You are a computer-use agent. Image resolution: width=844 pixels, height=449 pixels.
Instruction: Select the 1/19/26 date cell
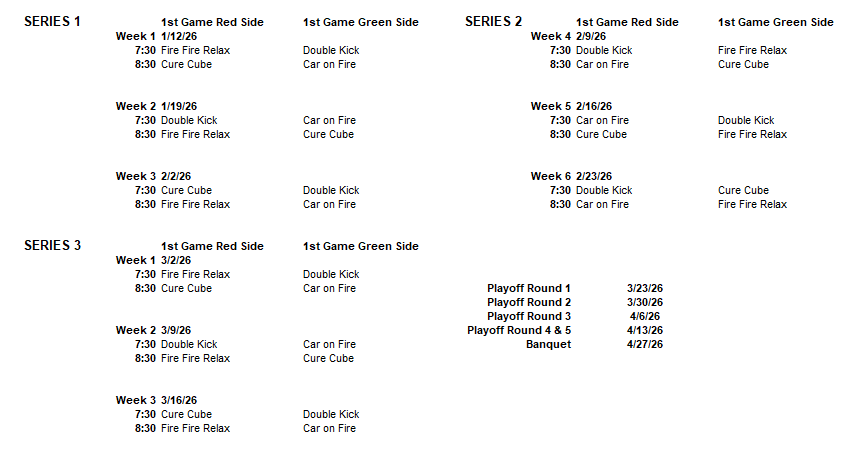pyautogui.click(x=179, y=106)
